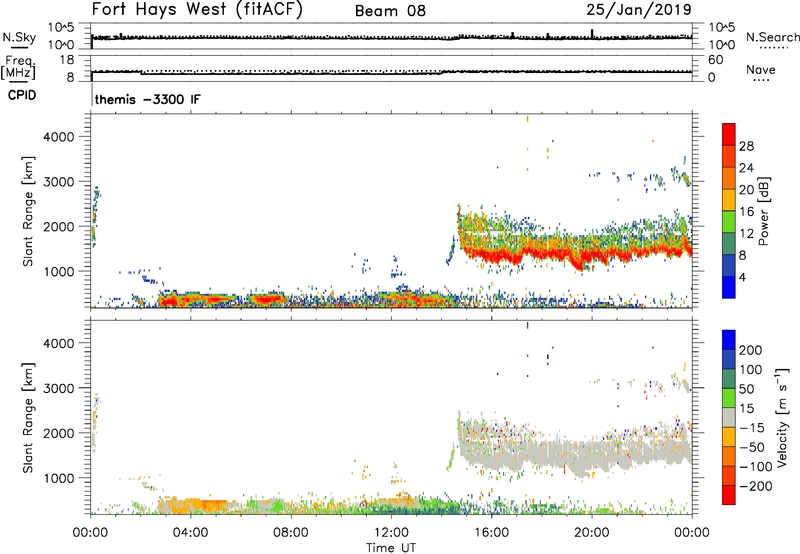Click the 'N.Sky' axis label
Viewport: 800px width, 554px height.
(19, 37)
